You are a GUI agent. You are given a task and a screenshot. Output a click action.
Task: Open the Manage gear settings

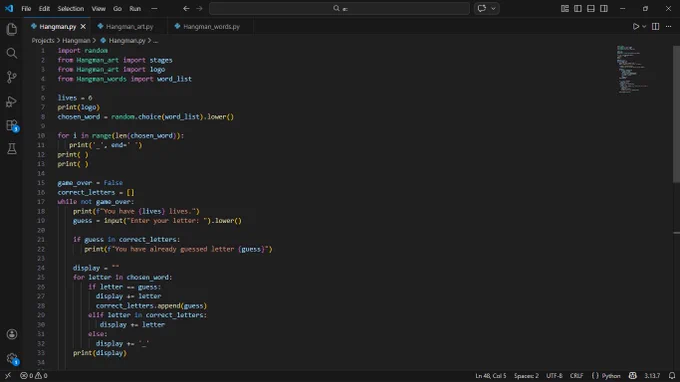(12, 358)
